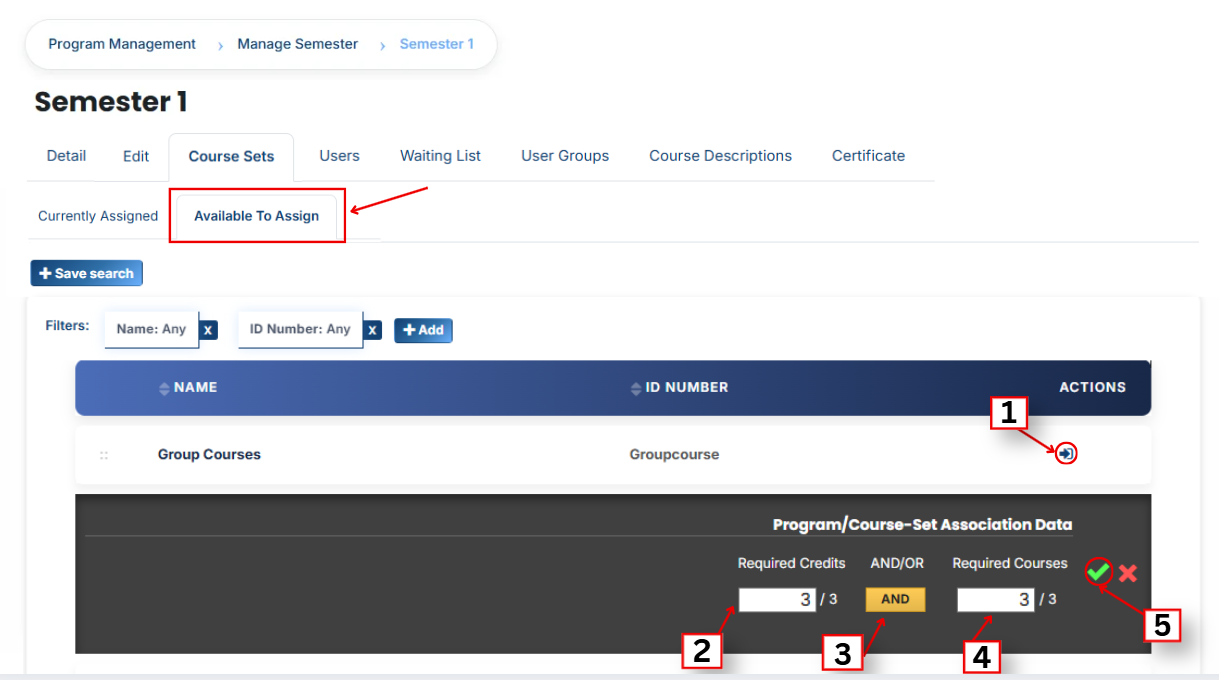Click the Save search button
The image size is (1219, 680).
(87, 274)
